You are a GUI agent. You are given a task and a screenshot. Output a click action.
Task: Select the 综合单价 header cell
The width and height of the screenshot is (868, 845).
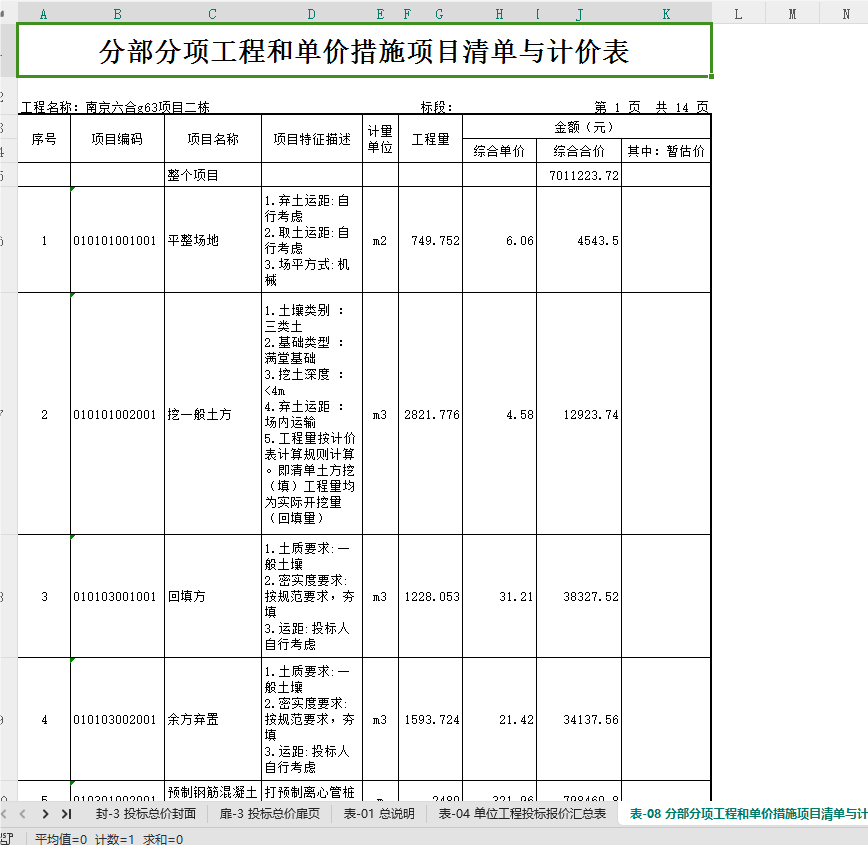point(499,151)
